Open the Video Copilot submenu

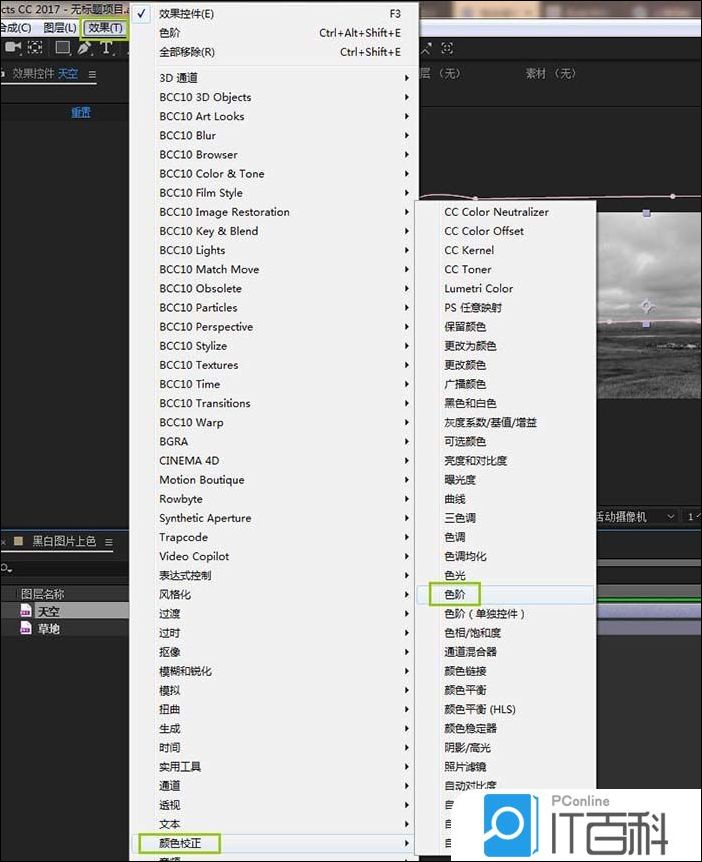(x=273, y=556)
